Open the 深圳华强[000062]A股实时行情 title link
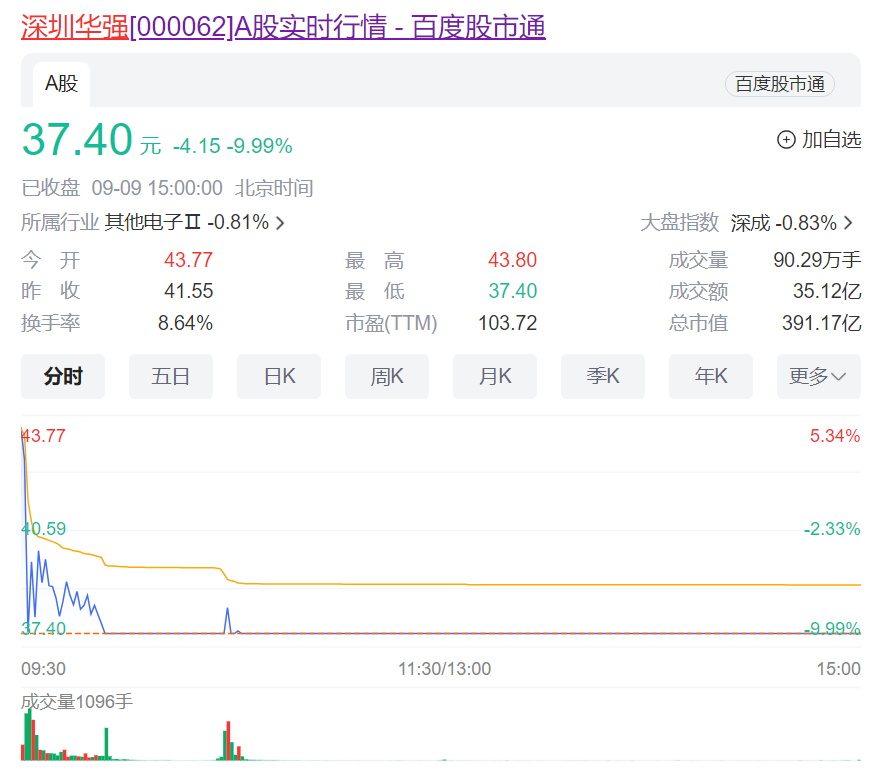The height and width of the screenshot is (774, 886). click(283, 27)
